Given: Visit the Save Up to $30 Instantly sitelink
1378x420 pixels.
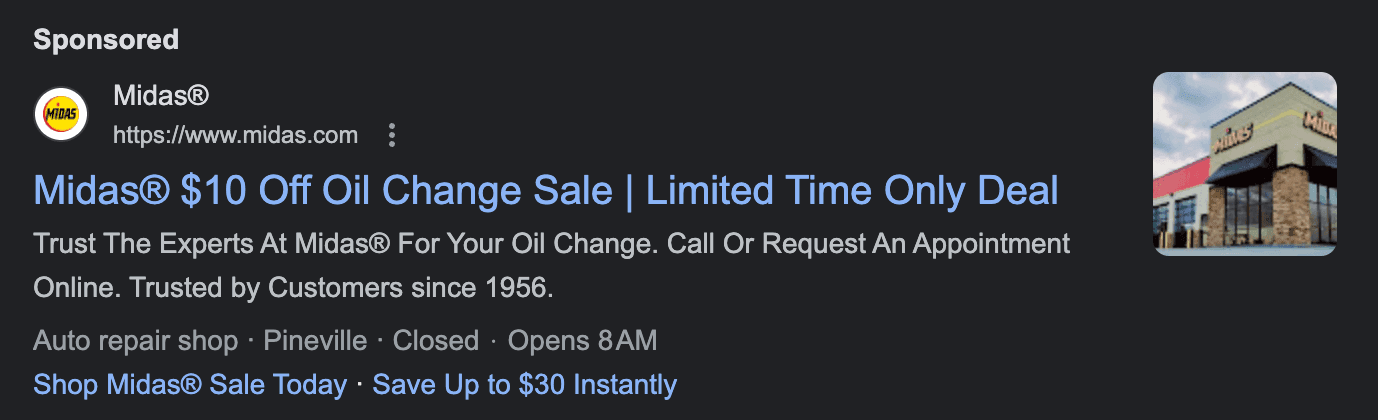Looking at the screenshot, I should (524, 384).
